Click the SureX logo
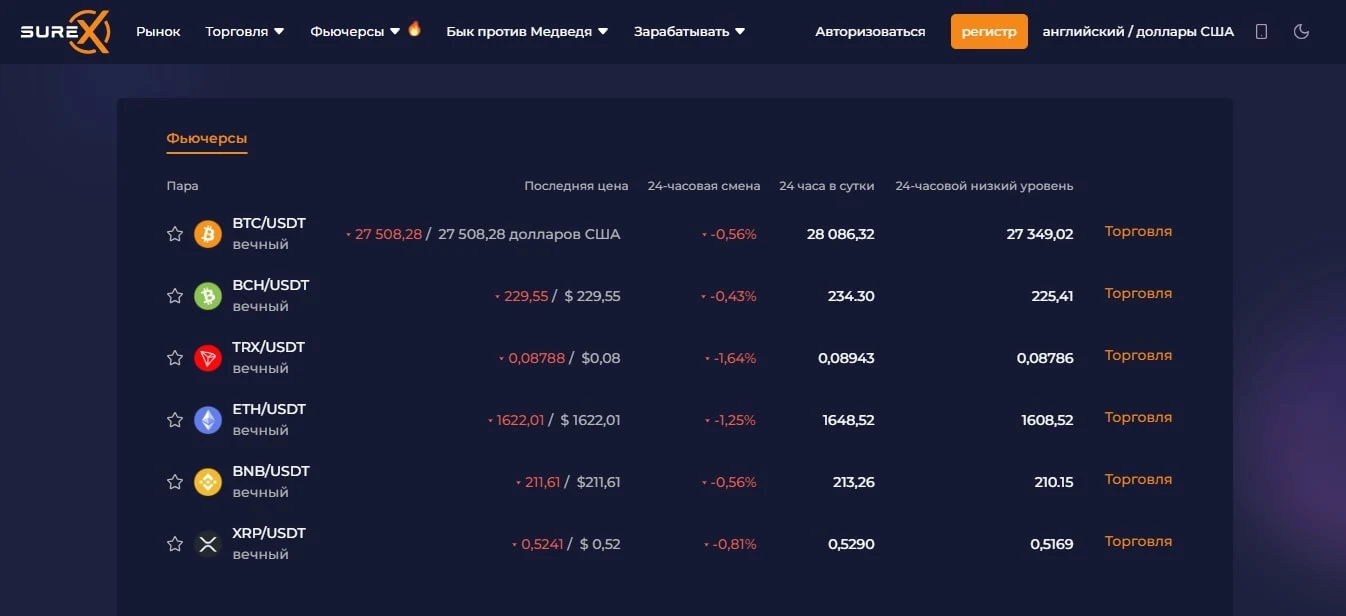The height and width of the screenshot is (616, 1346). click(x=66, y=31)
